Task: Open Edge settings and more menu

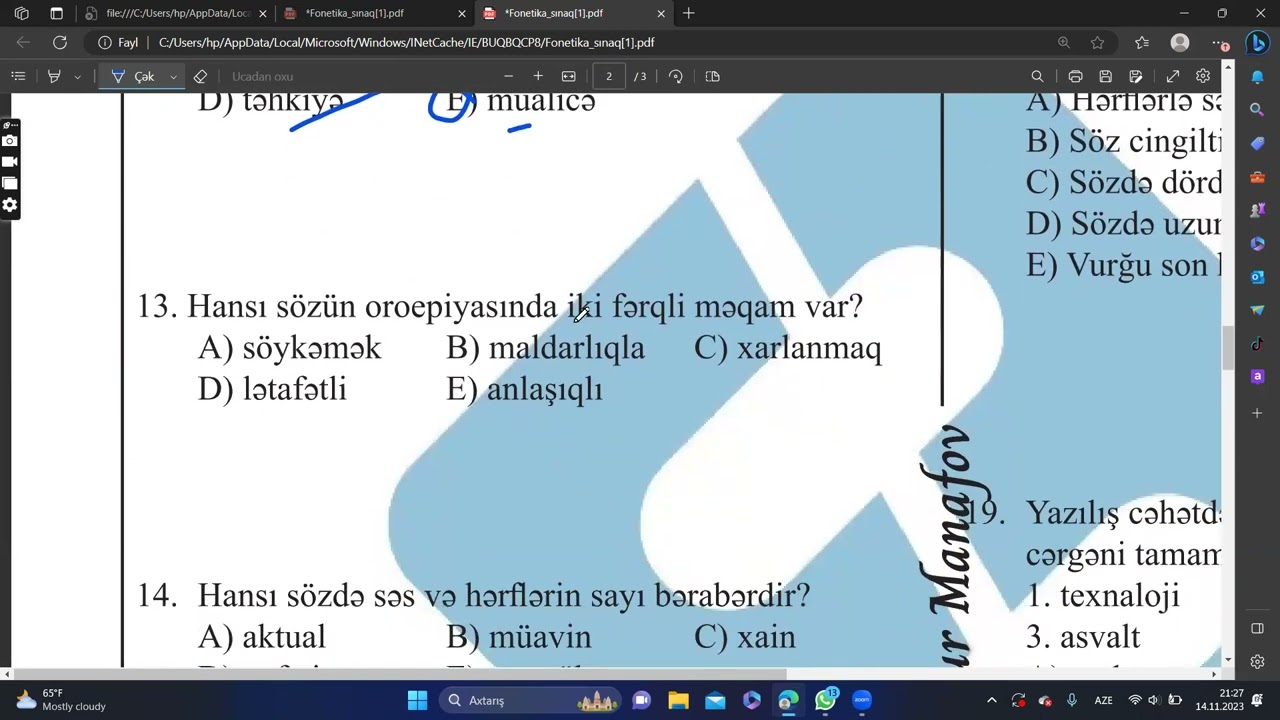Action: tap(1220, 43)
